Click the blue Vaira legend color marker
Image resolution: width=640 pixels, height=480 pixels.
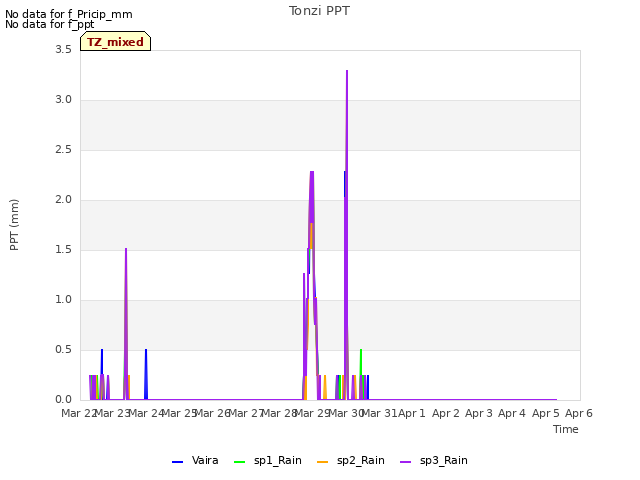[178, 462]
